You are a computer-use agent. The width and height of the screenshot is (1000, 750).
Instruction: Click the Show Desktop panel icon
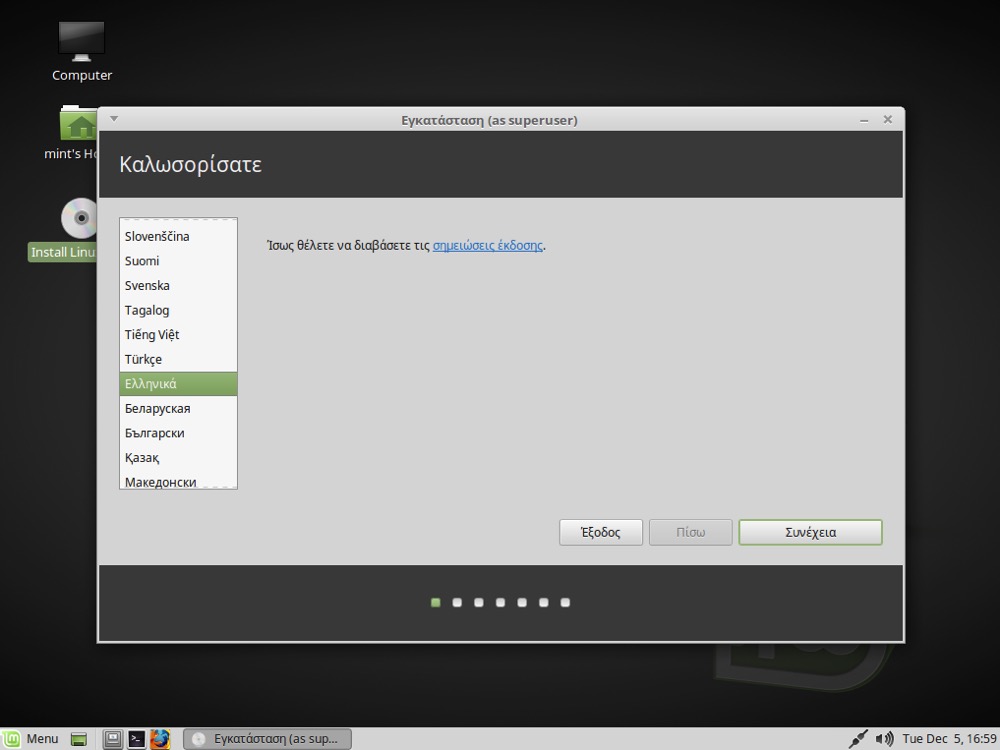79,739
